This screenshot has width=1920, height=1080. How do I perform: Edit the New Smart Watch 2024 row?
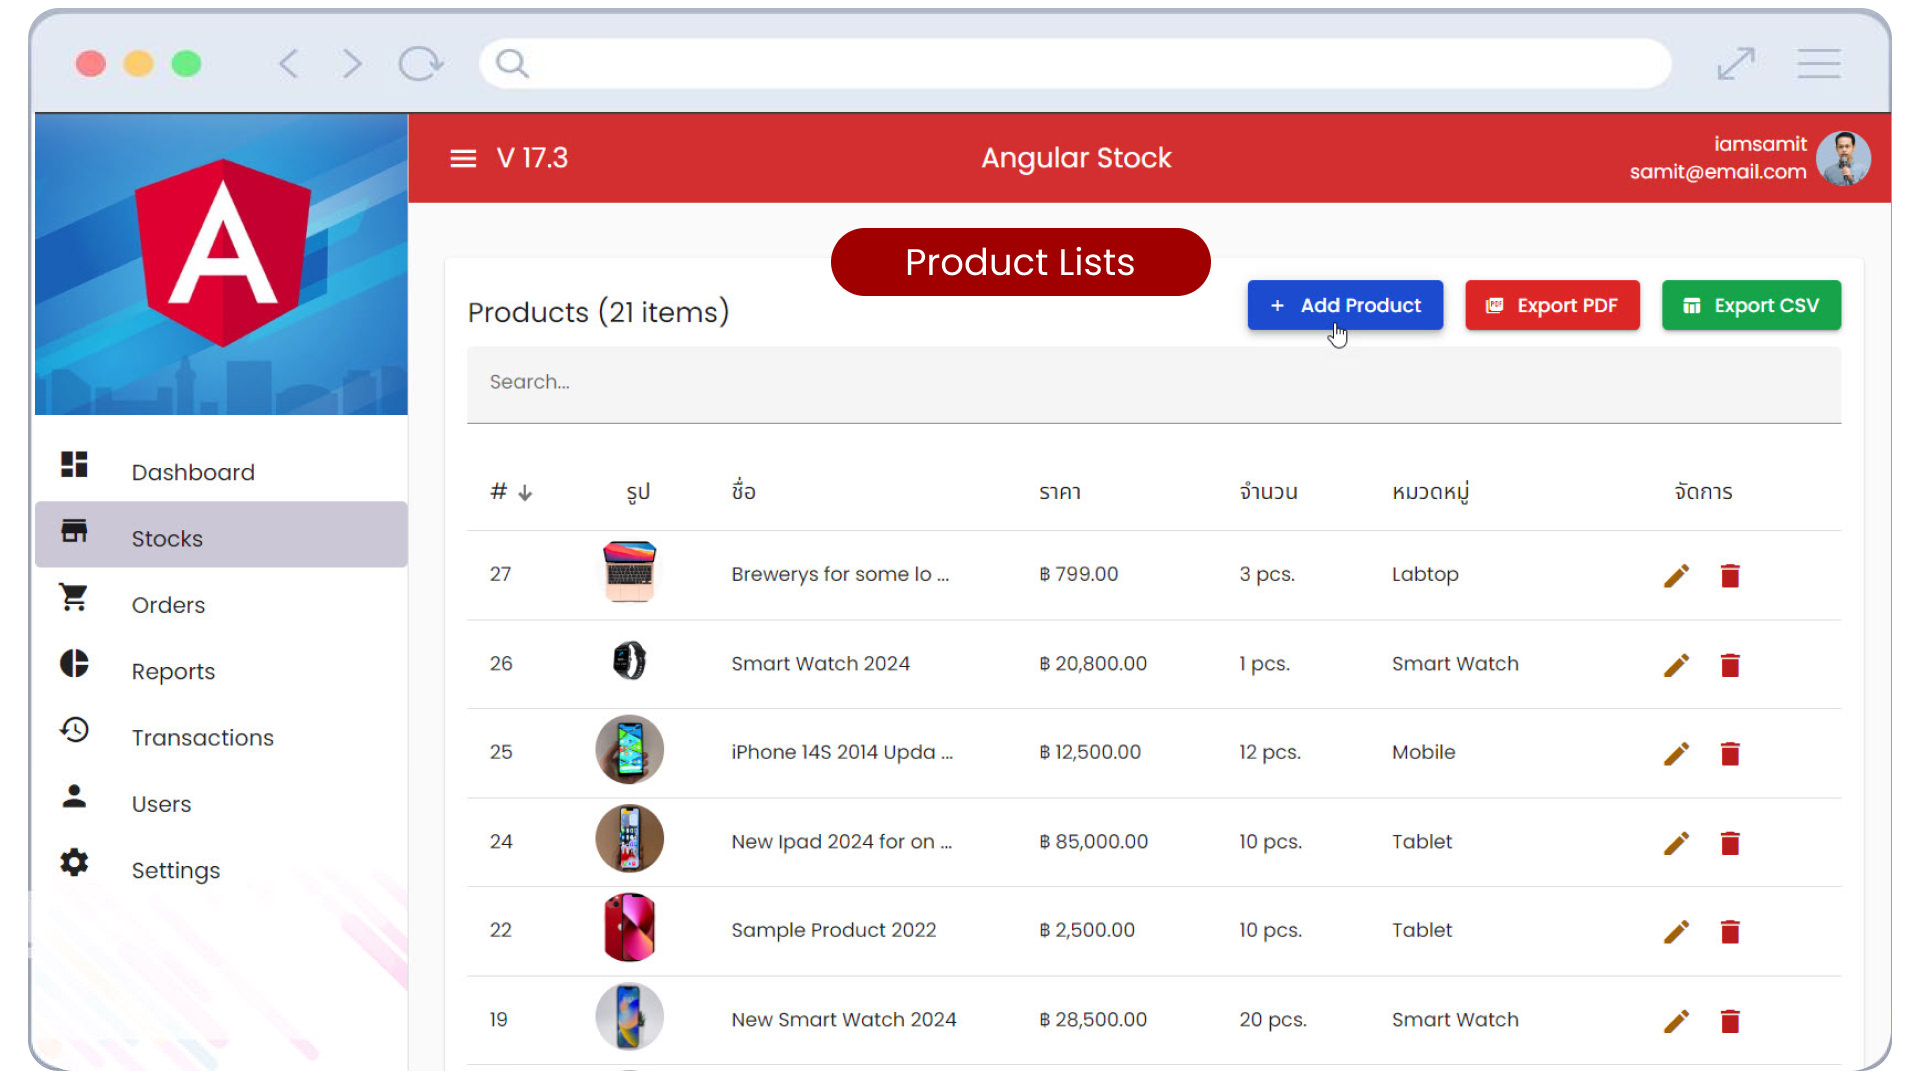pos(1677,1021)
